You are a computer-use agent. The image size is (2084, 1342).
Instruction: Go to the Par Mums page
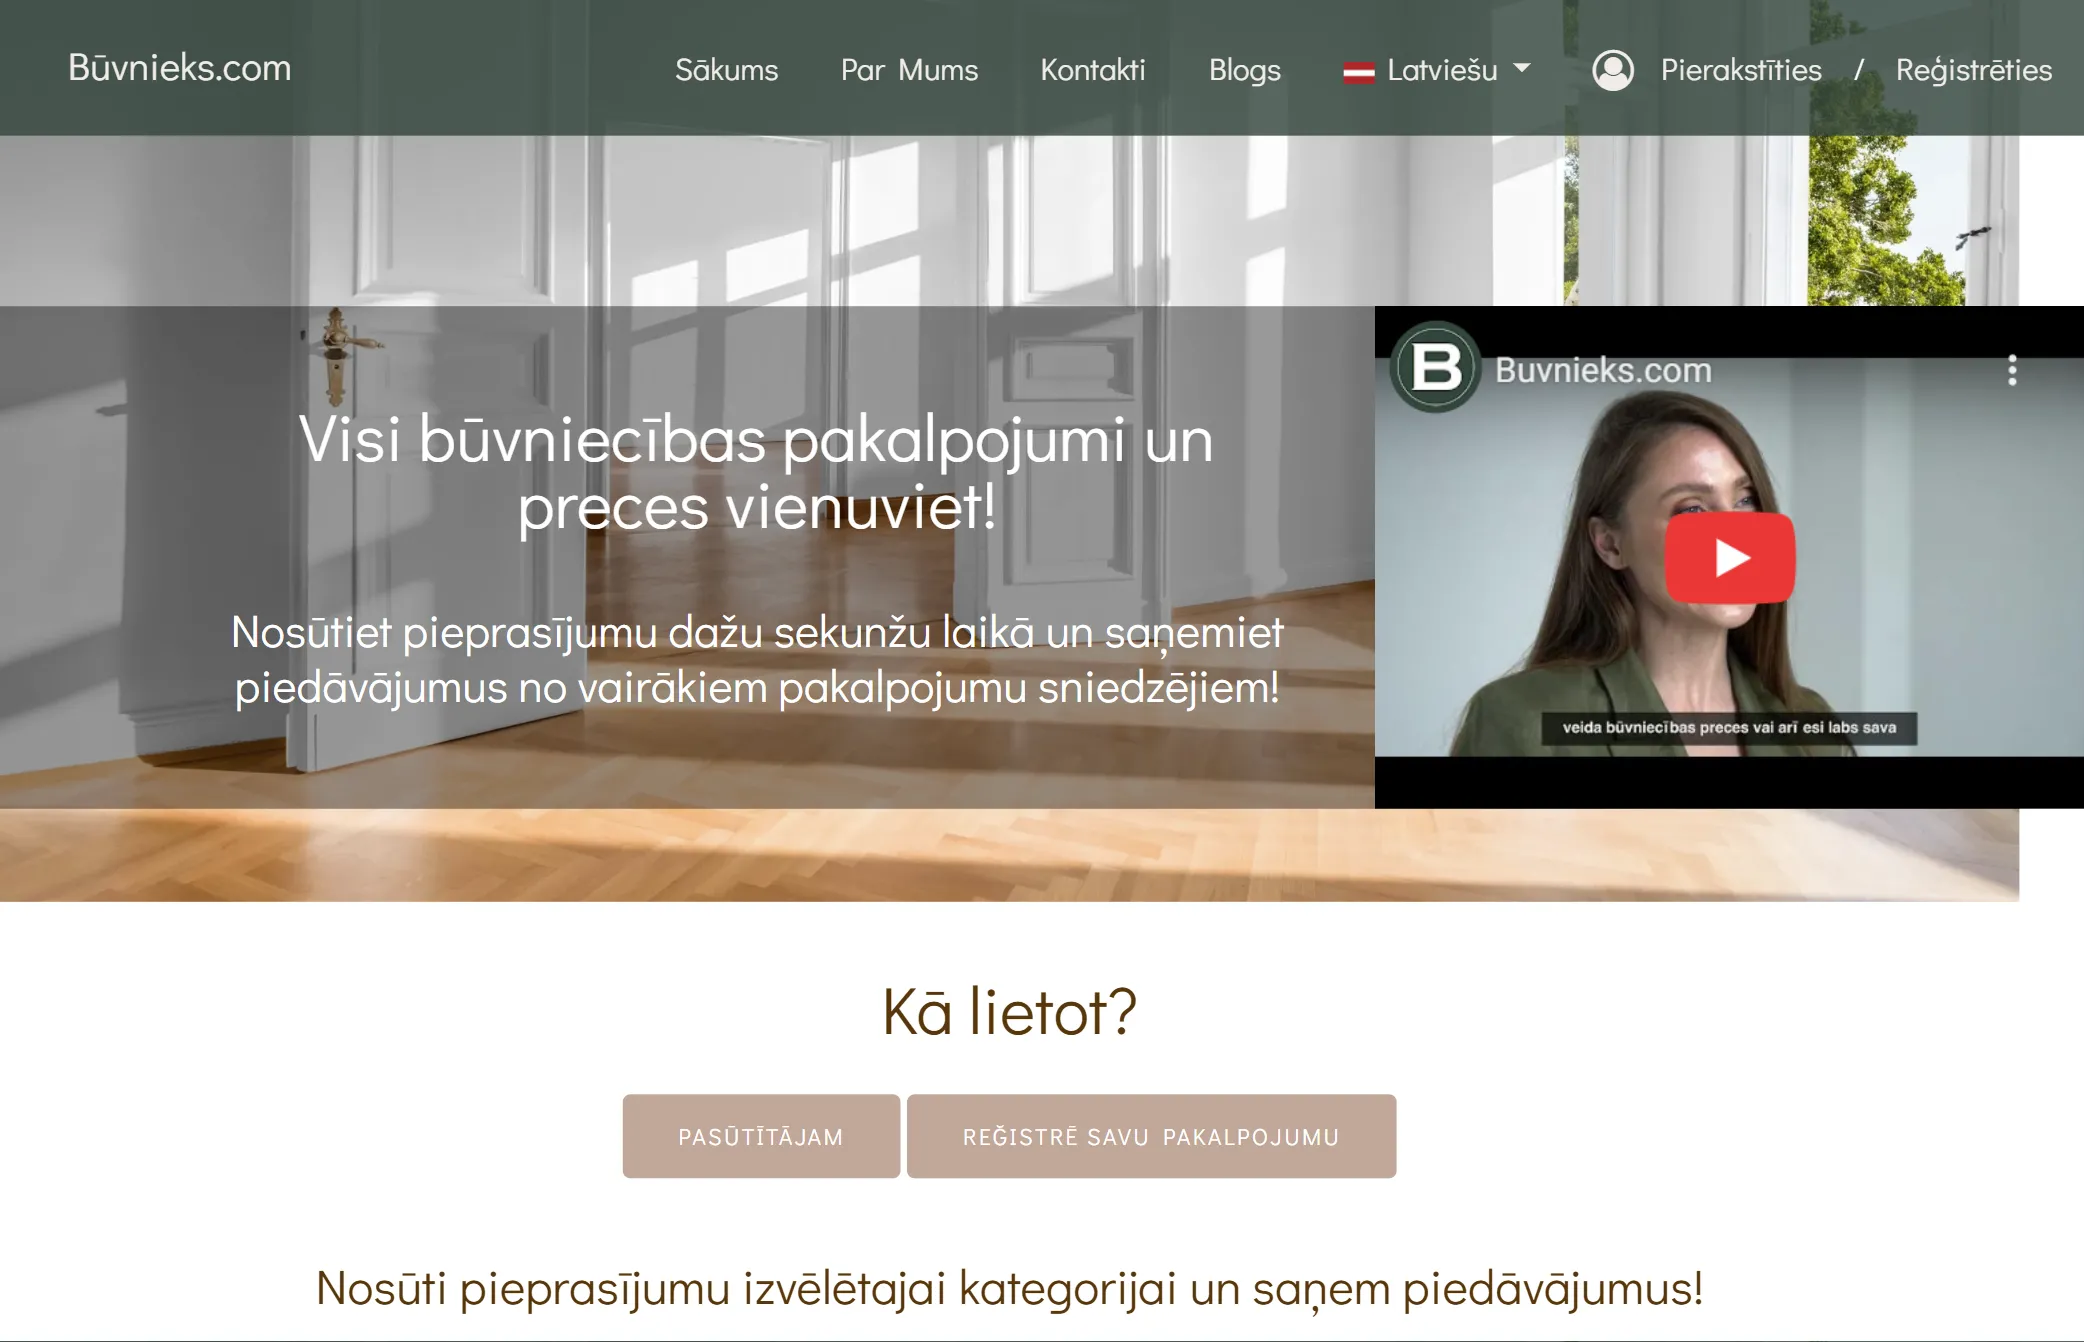point(908,70)
